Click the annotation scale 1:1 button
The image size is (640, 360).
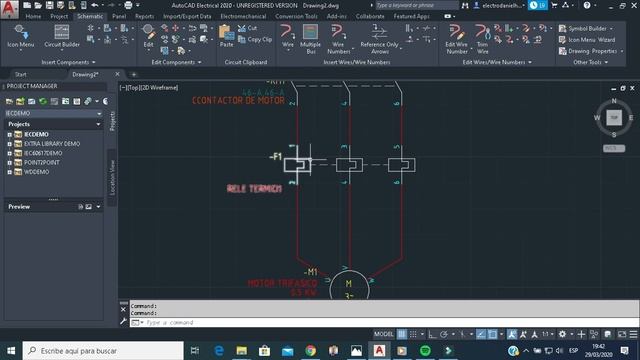(x=547, y=334)
